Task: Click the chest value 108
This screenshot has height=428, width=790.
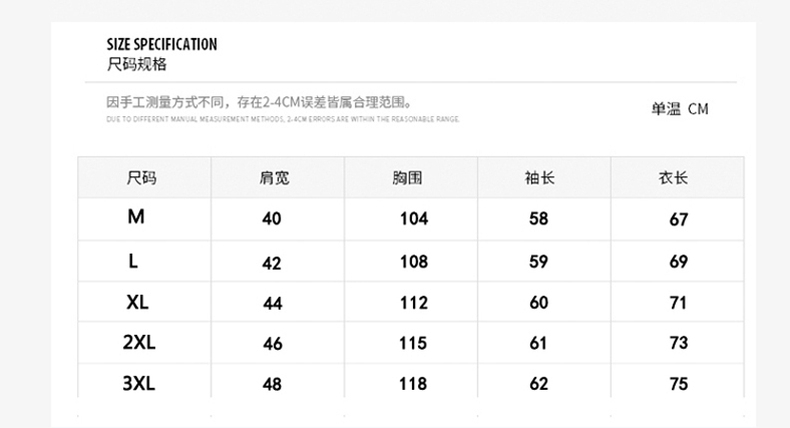Action: pos(414,262)
